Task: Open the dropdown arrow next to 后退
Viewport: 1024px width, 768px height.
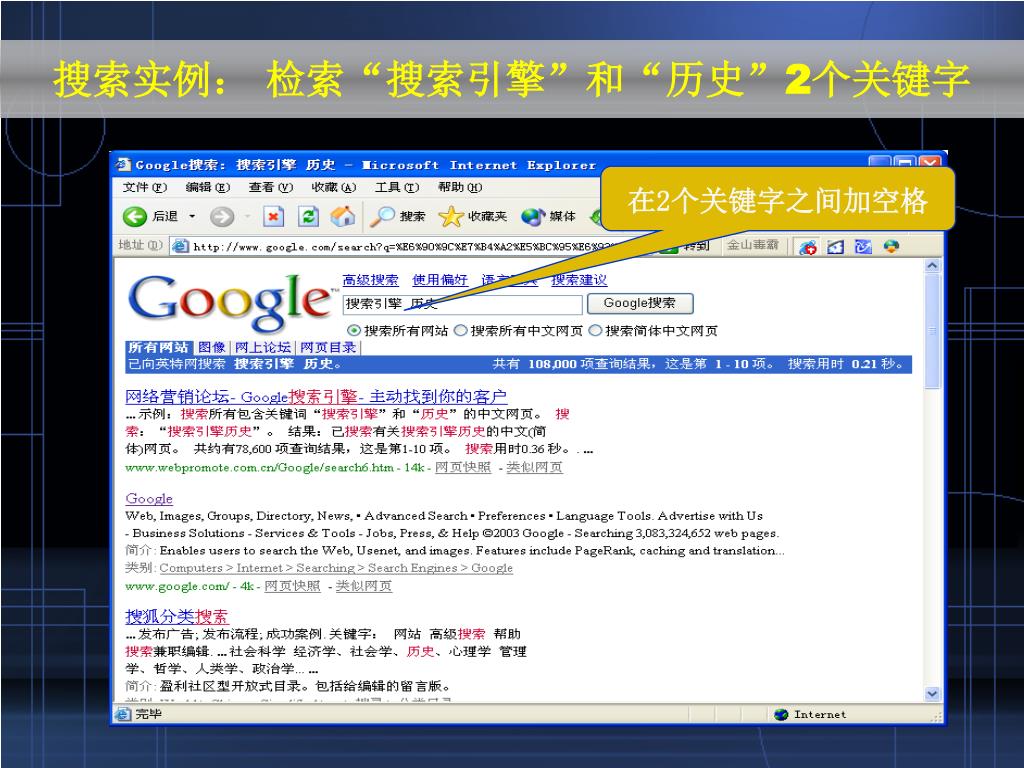Action: (192, 216)
